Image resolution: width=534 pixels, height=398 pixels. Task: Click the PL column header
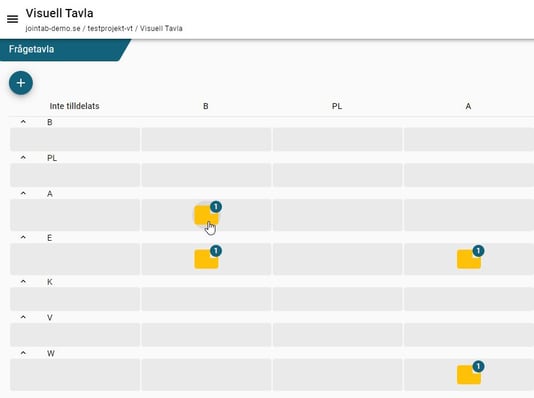tap(337, 106)
